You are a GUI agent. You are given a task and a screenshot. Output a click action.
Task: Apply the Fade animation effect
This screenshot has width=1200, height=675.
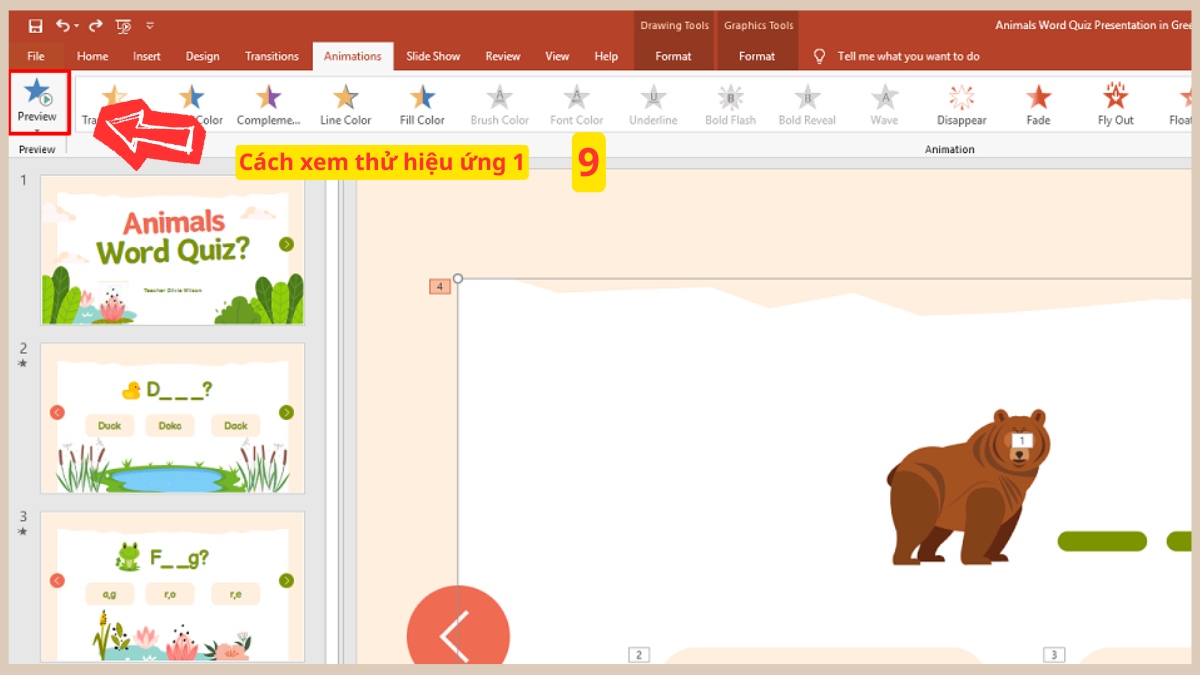tap(1037, 103)
